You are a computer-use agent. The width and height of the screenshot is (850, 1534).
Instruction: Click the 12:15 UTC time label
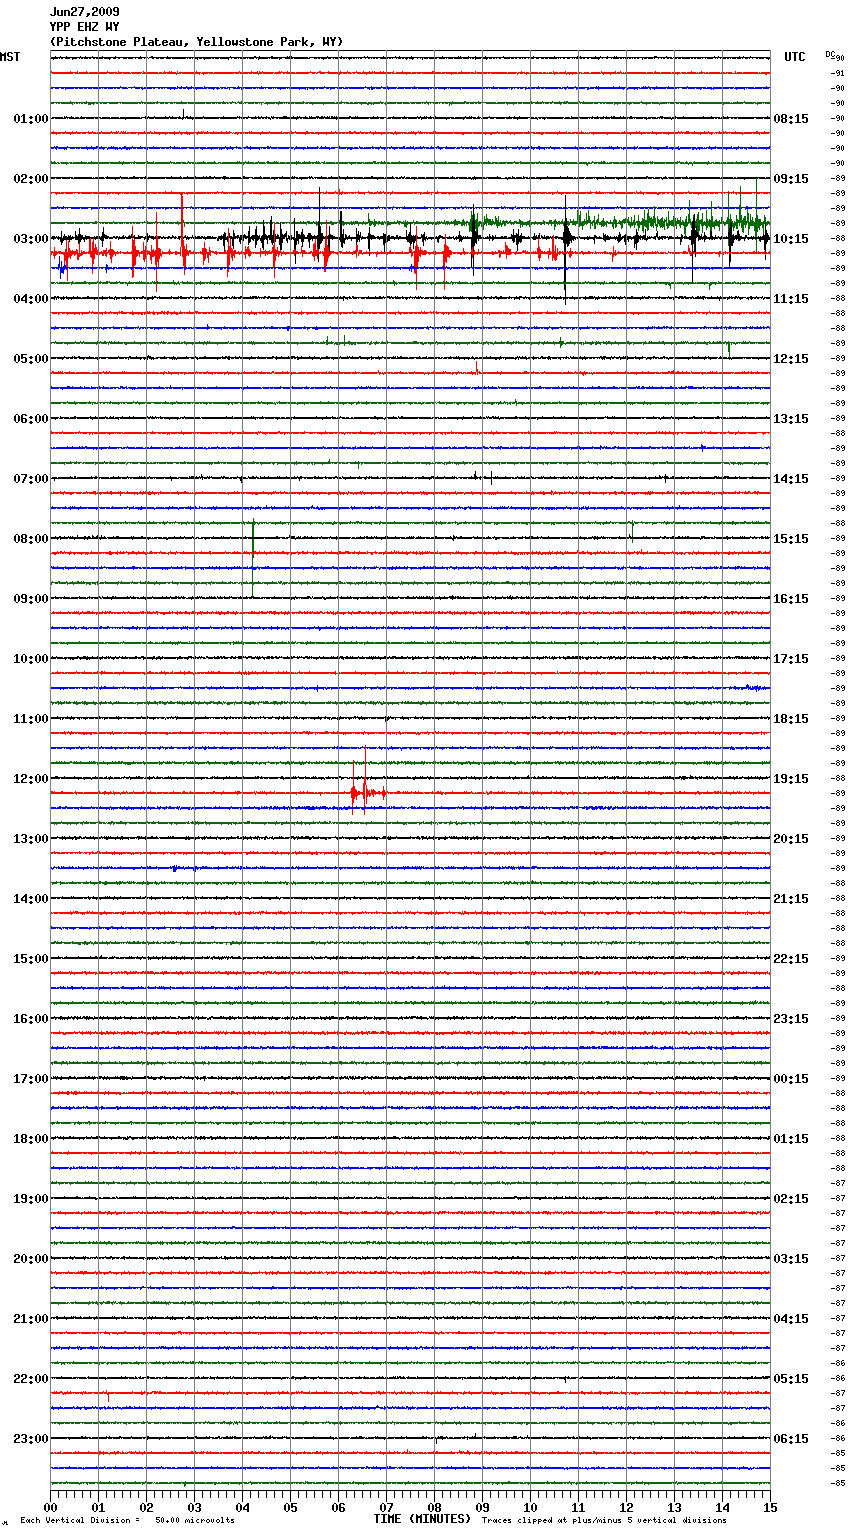tap(791, 359)
